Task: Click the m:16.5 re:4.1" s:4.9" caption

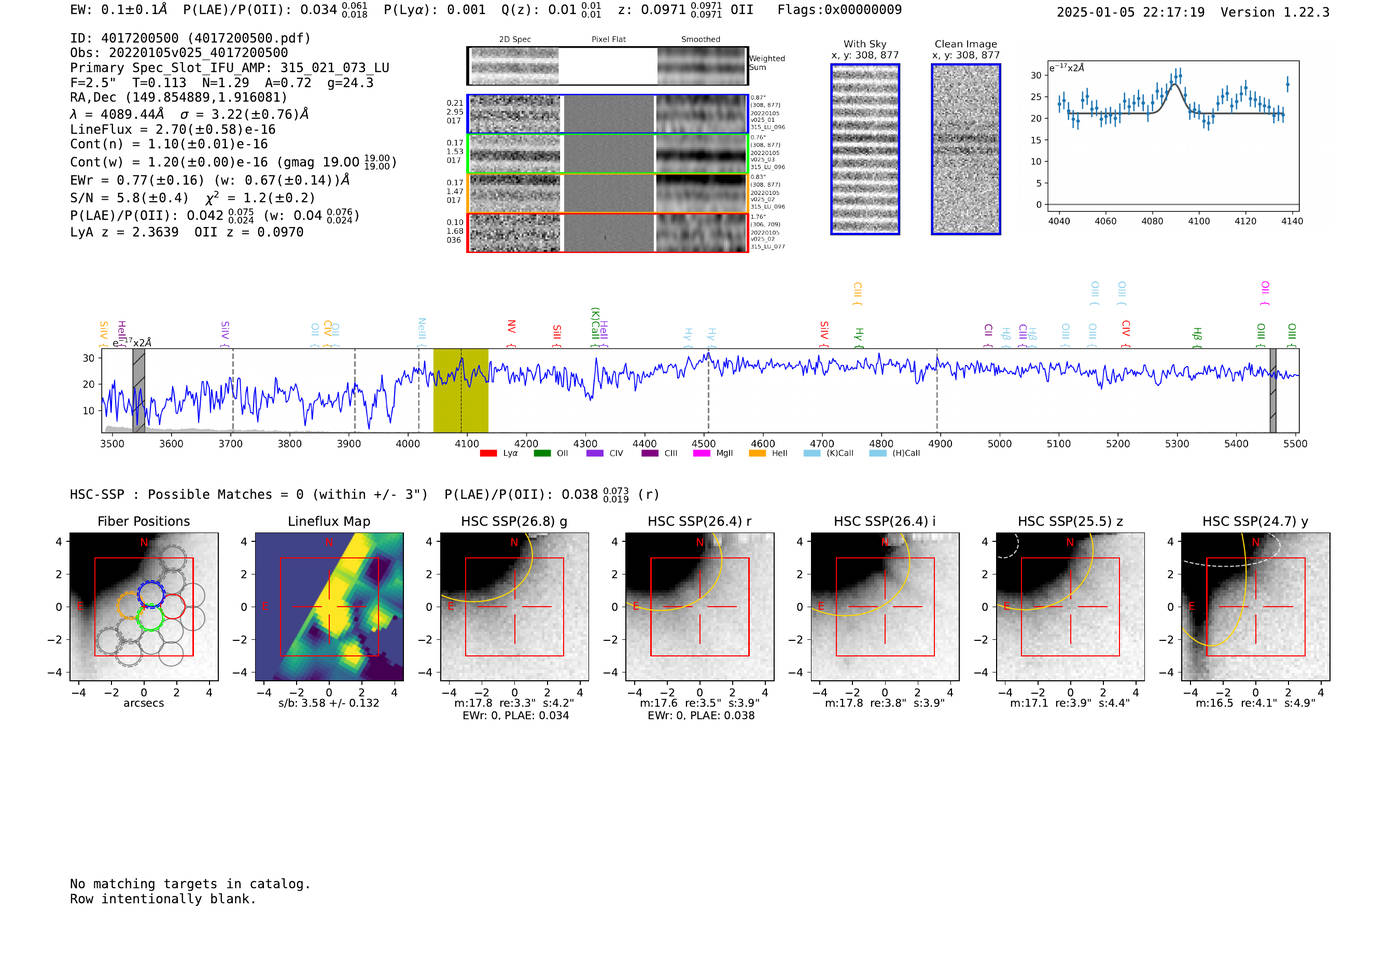Action: pos(1255,703)
